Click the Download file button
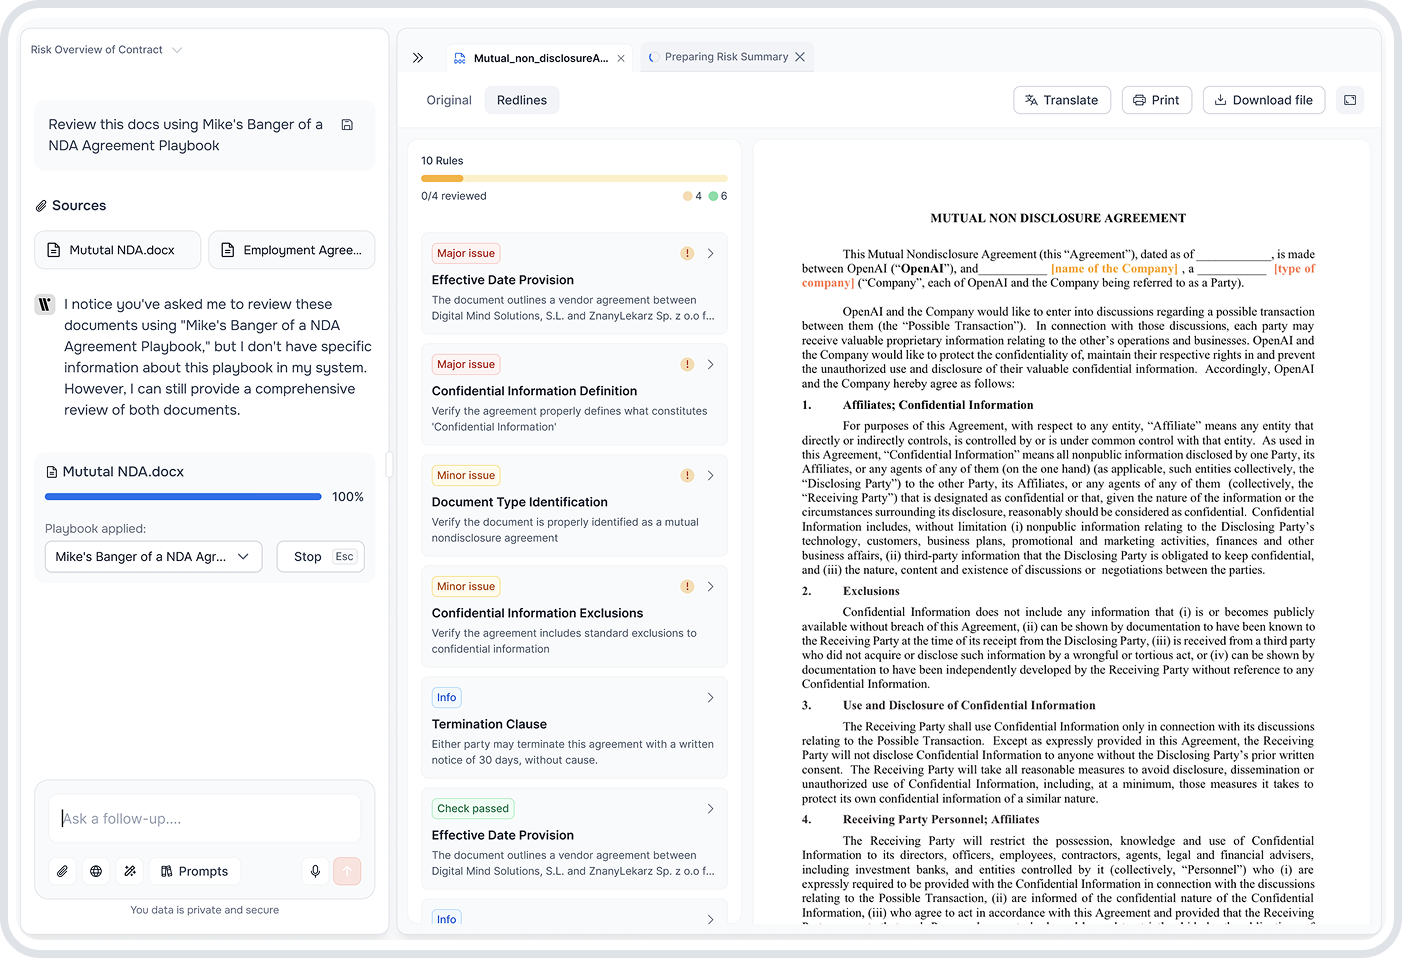Image resolution: width=1402 pixels, height=958 pixels. pyautogui.click(x=1263, y=100)
